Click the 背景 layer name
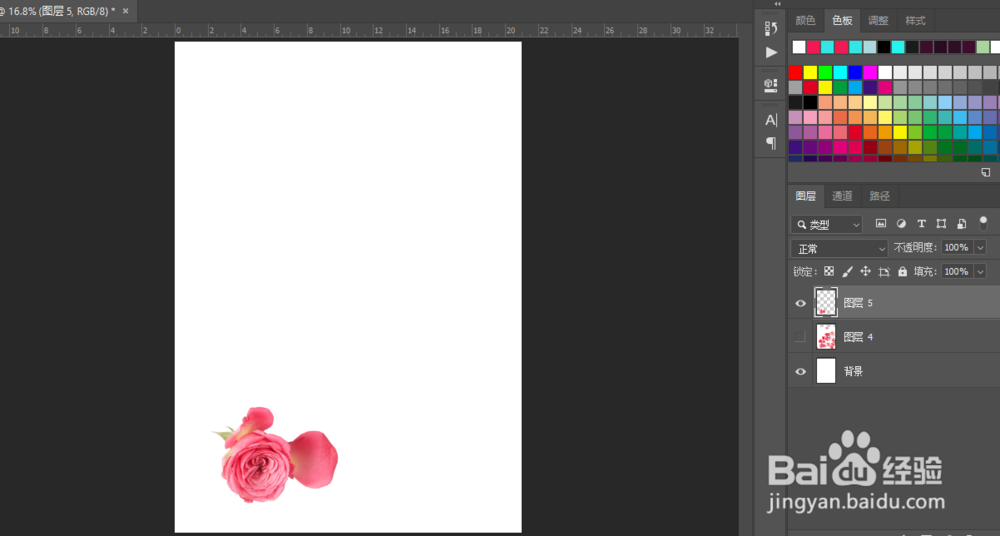This screenshot has height=536, width=1000. (853, 371)
